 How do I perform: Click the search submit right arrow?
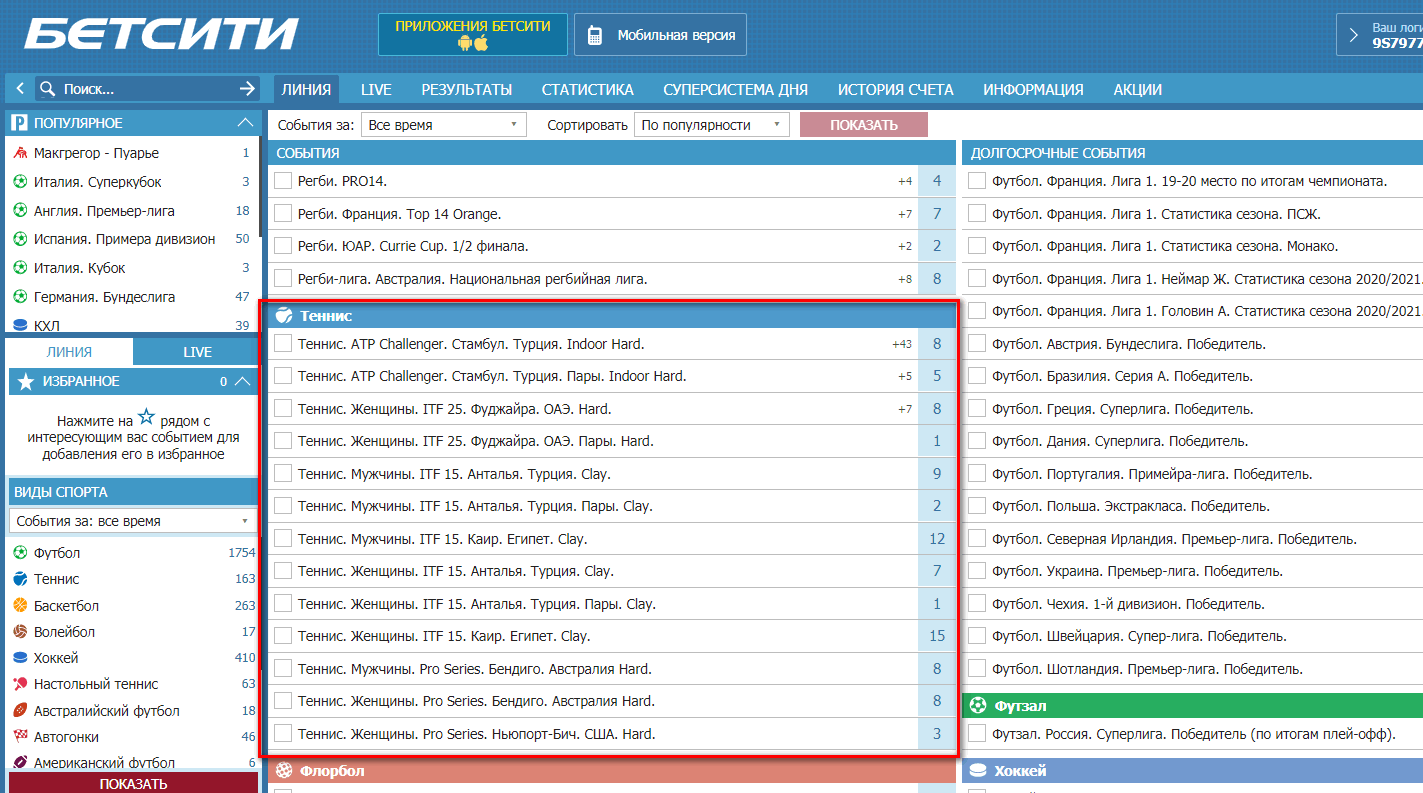coord(248,89)
